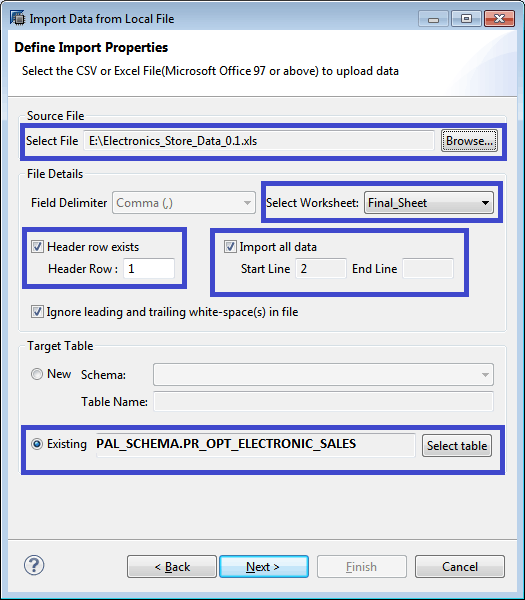This screenshot has height=600, width=525.
Task: Click the Import Data window title icon
Action: (17, 18)
